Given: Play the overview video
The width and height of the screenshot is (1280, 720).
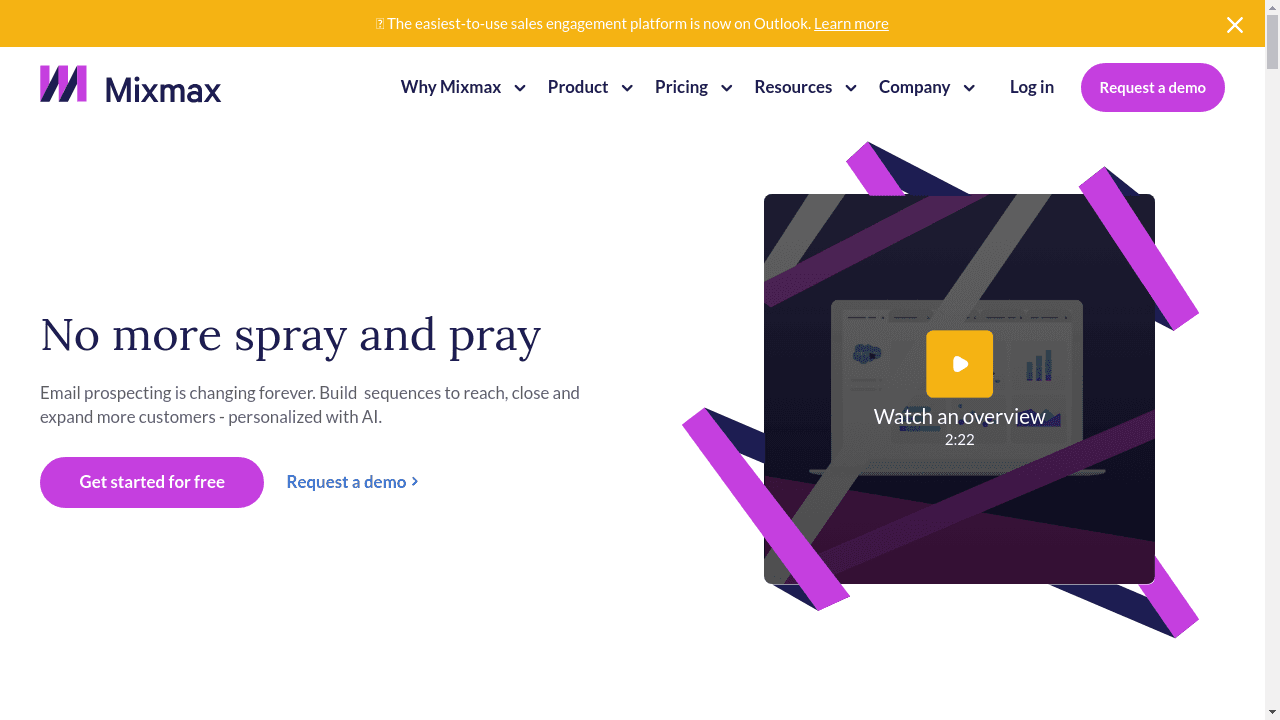Looking at the screenshot, I should [960, 364].
